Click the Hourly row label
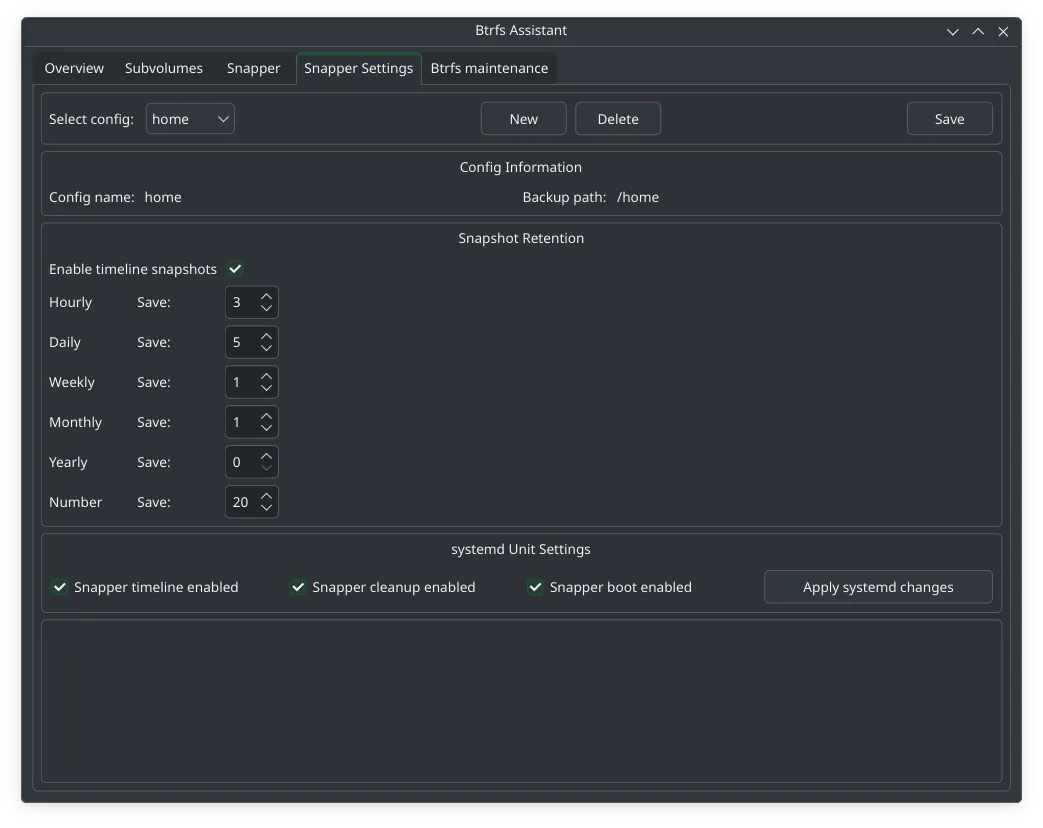Screen dimensions: 1043x828 [x=71, y=303]
